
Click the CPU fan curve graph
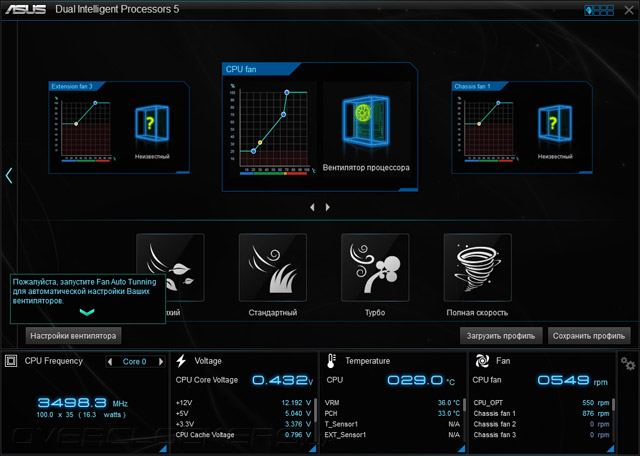pos(273,129)
